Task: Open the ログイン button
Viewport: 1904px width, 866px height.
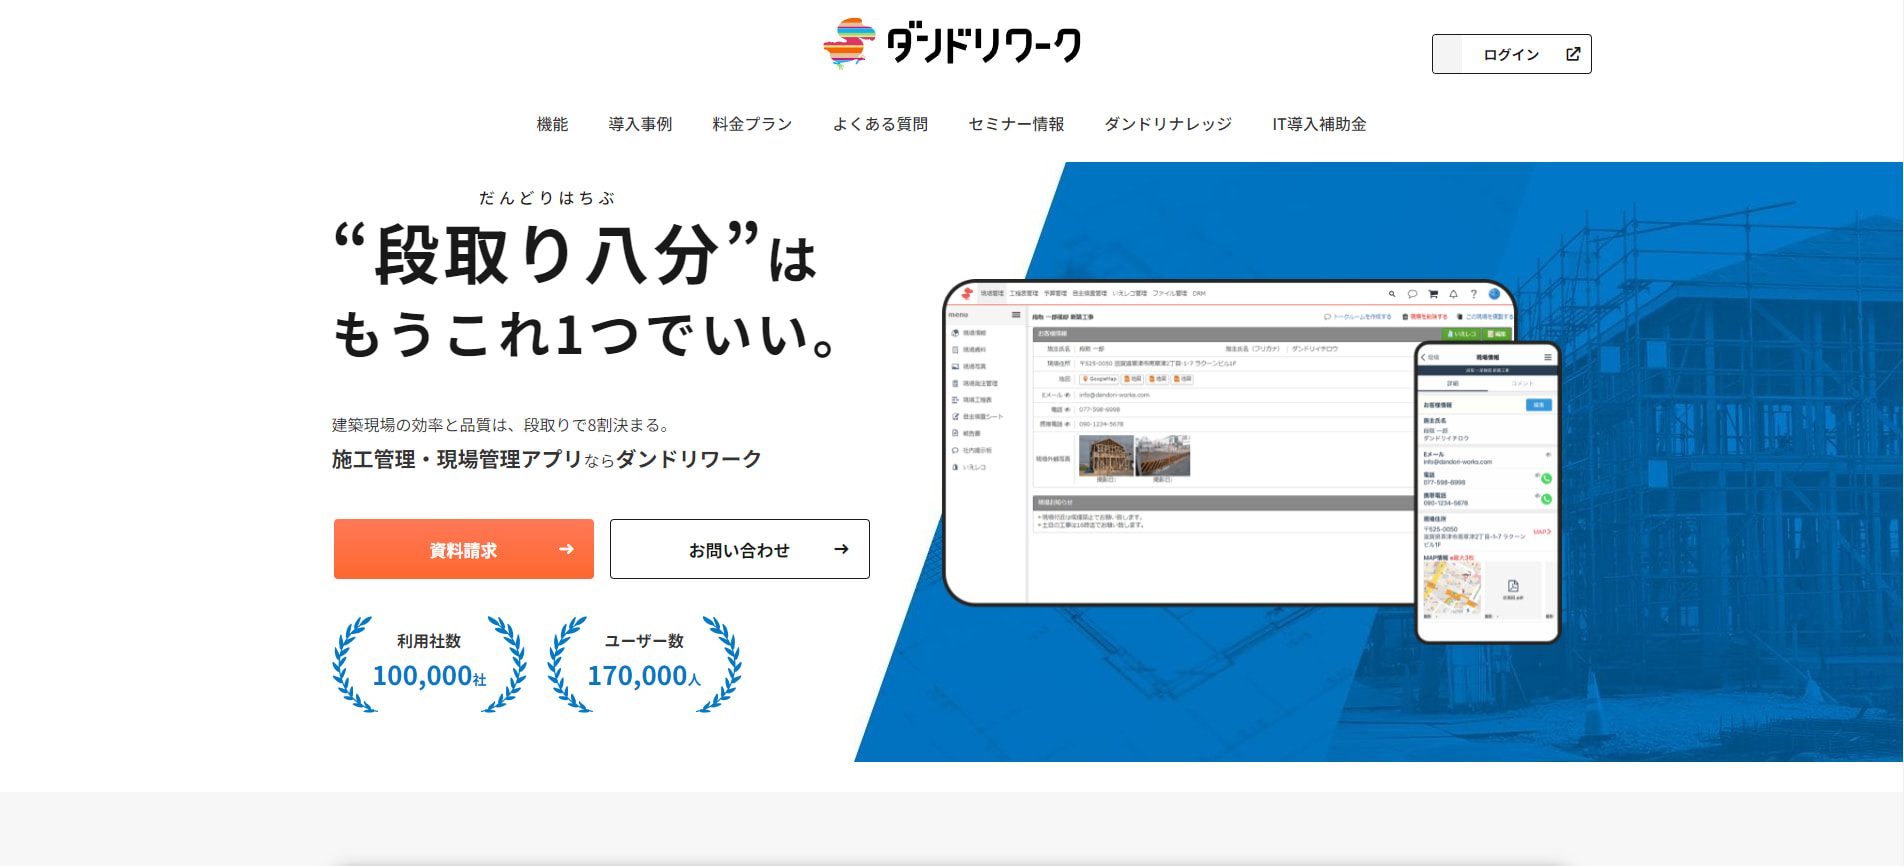Action: click(1511, 54)
